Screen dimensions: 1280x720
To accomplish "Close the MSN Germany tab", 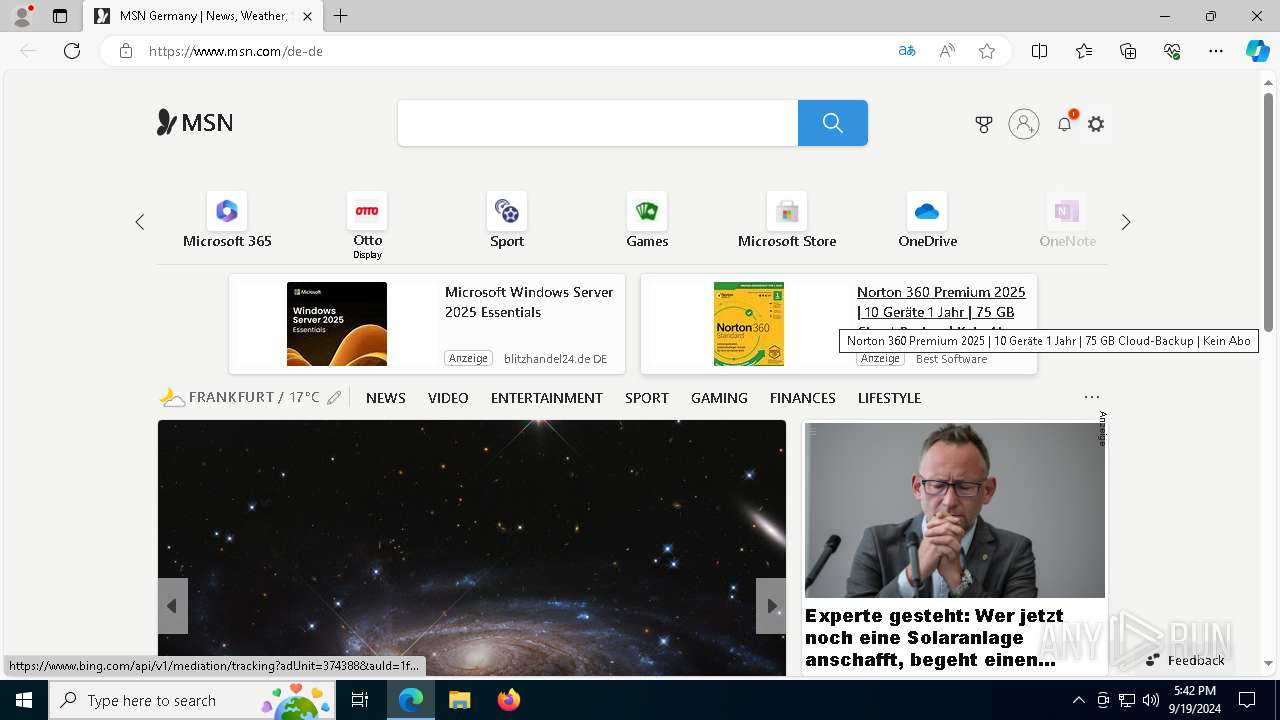I will point(307,16).
